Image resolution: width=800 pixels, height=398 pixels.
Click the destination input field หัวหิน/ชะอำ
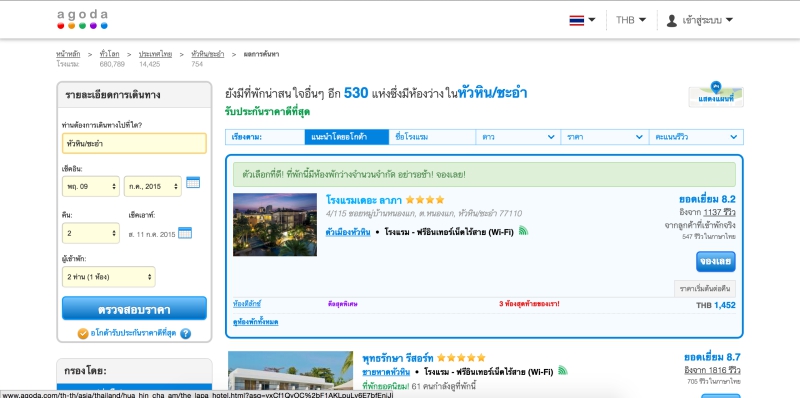click(x=134, y=143)
